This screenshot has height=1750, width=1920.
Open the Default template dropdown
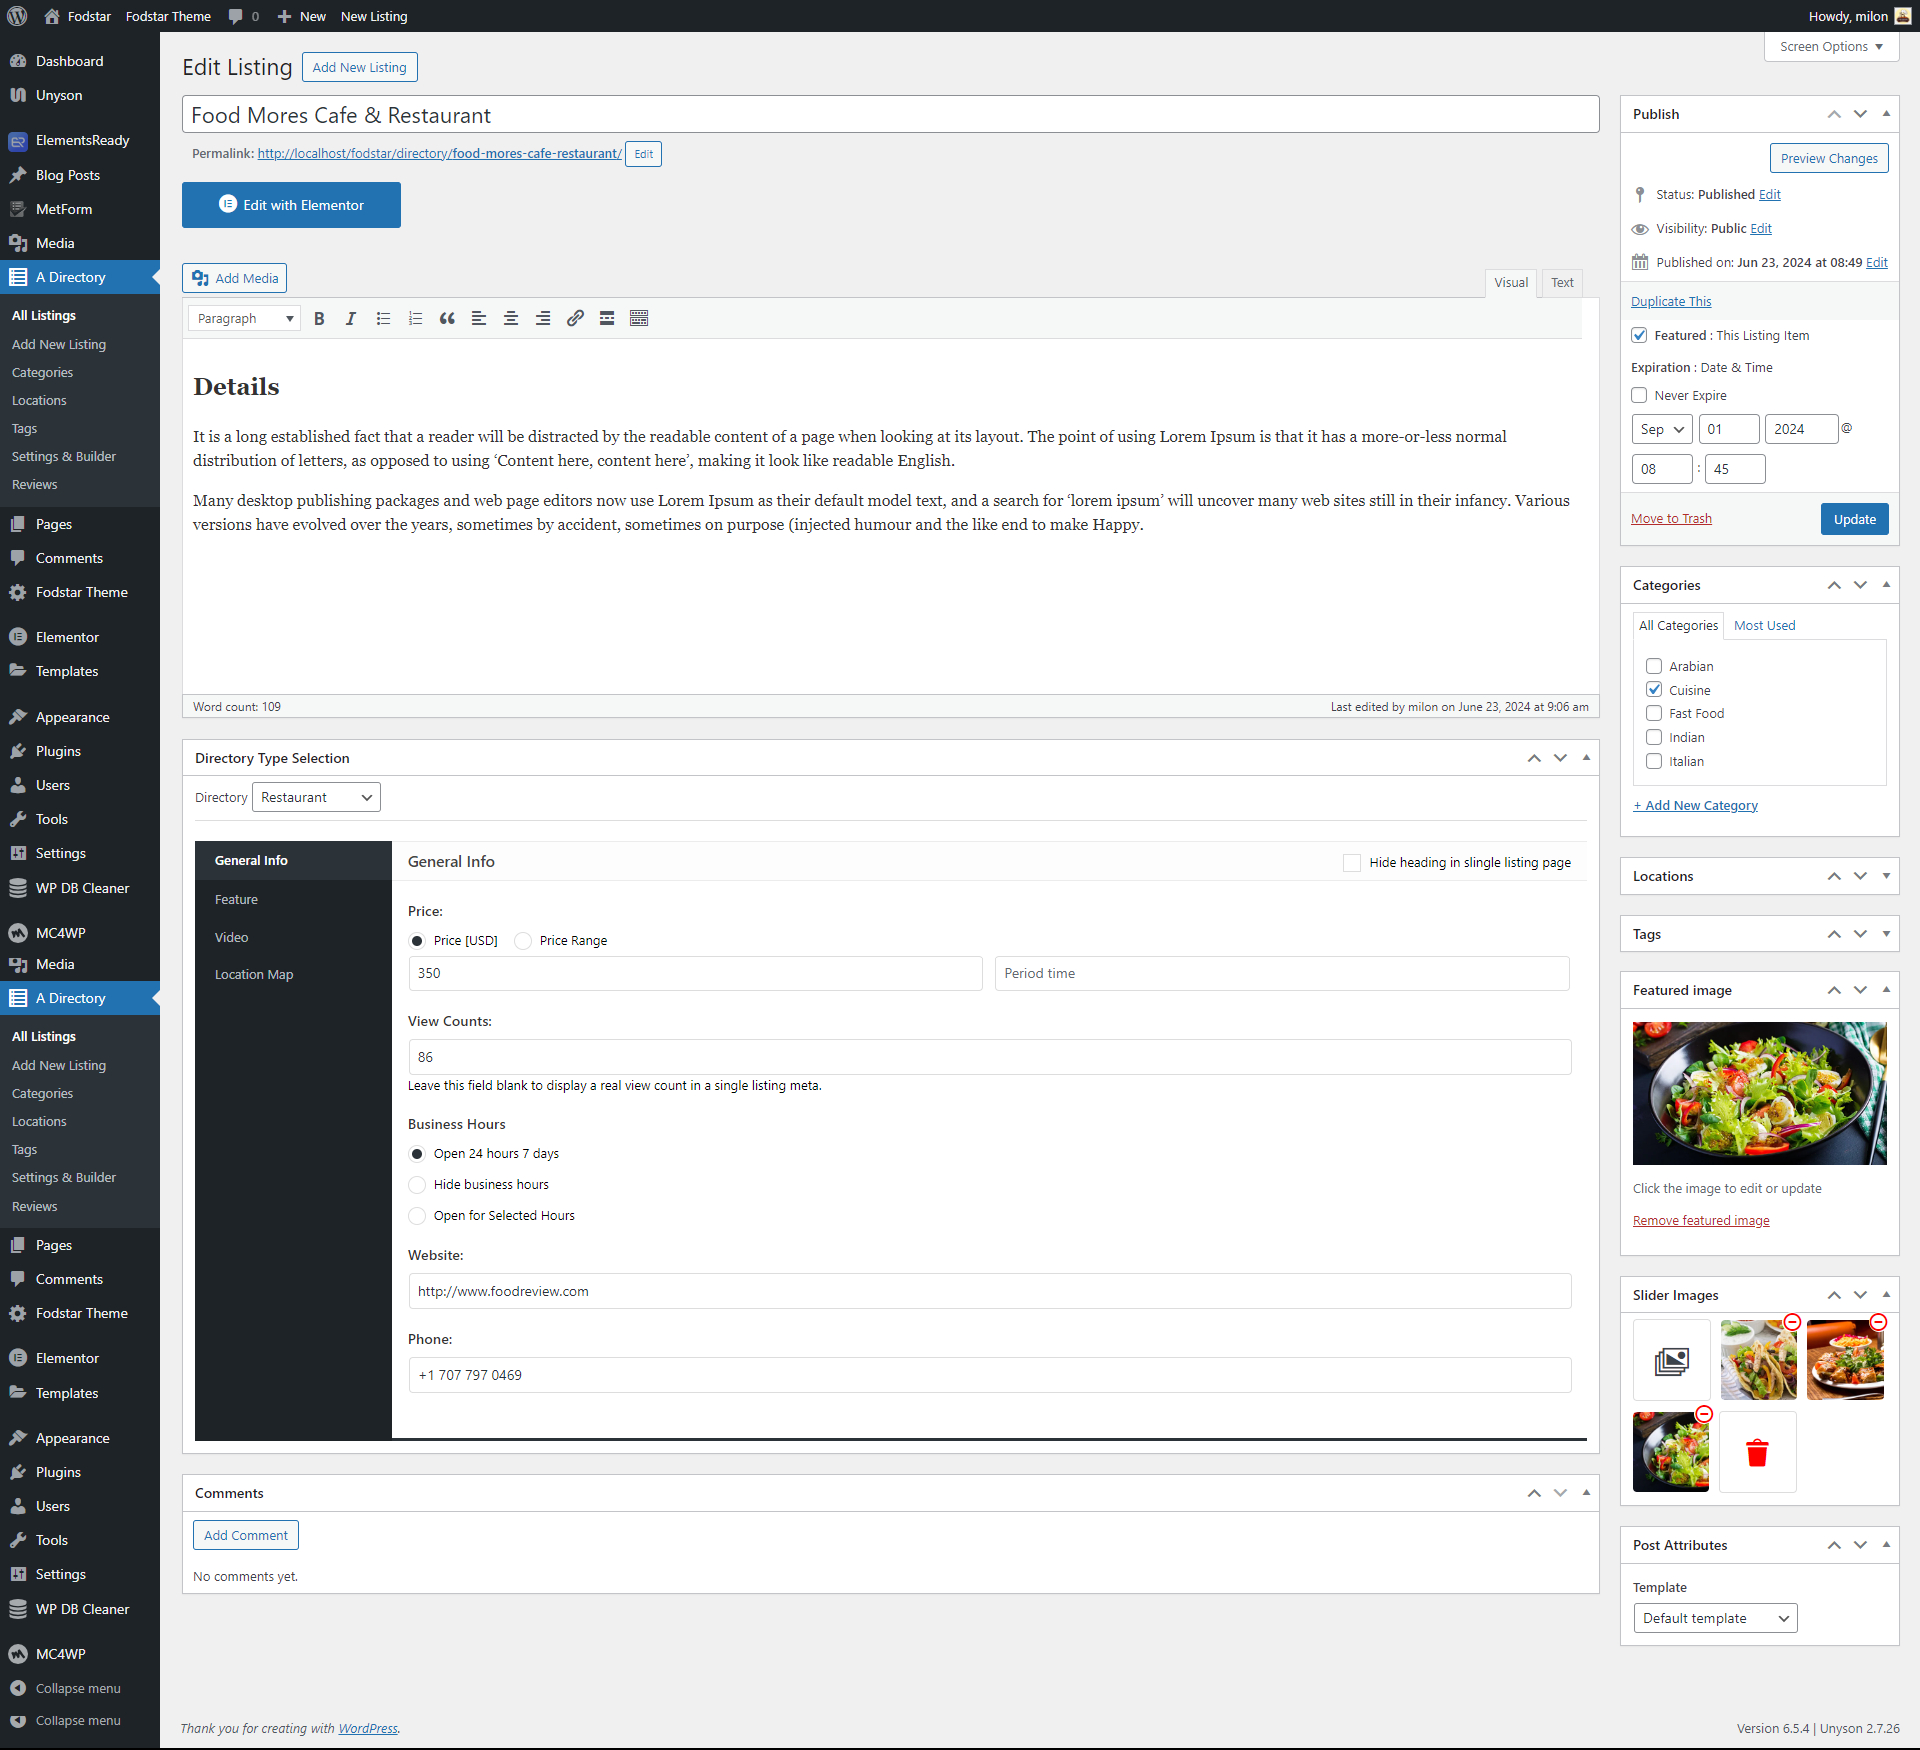click(x=1714, y=1618)
